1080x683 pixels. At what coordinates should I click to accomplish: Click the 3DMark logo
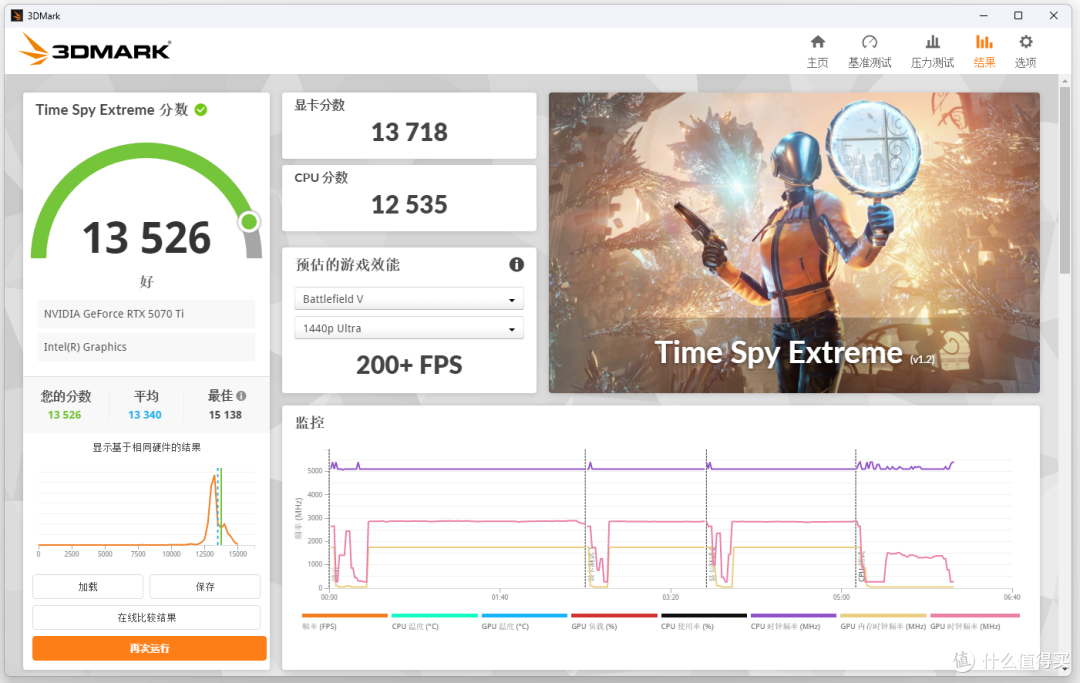click(x=94, y=50)
